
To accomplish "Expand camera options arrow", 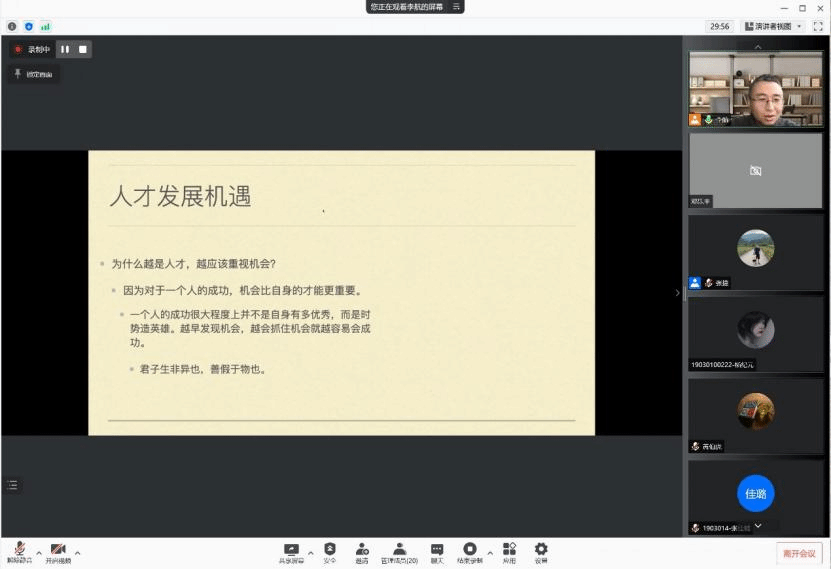I will click(x=78, y=552).
